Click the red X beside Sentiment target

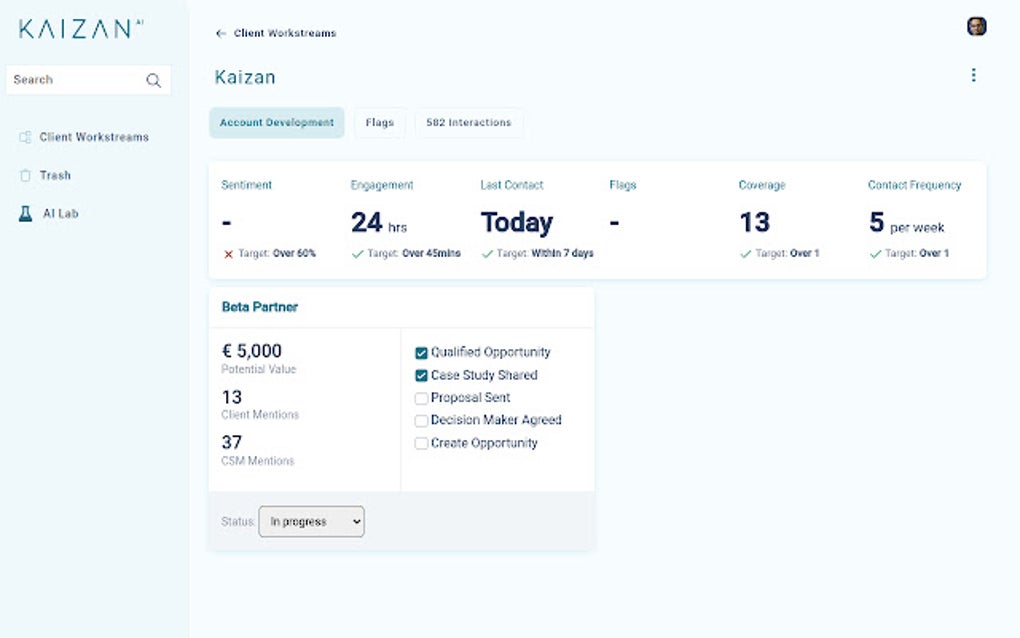226,253
